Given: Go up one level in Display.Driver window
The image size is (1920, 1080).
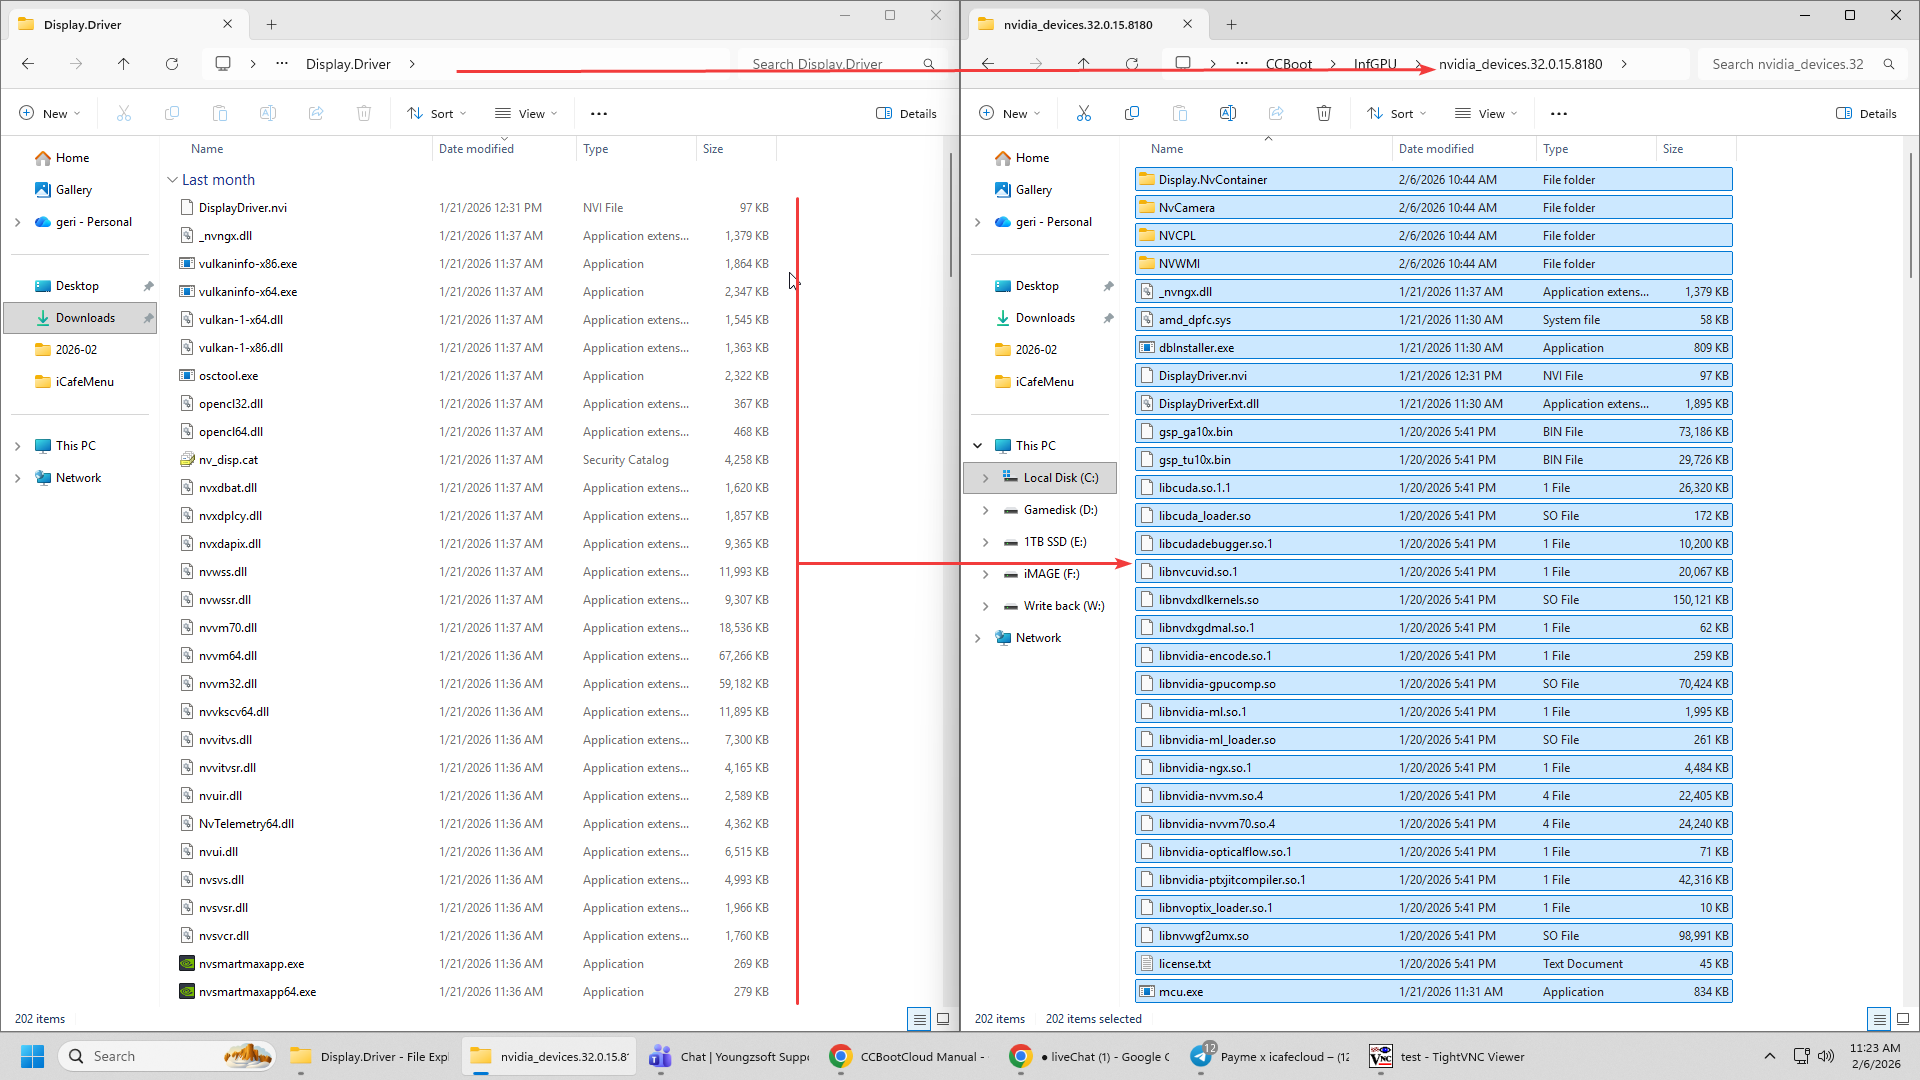Looking at the screenshot, I should [124, 64].
